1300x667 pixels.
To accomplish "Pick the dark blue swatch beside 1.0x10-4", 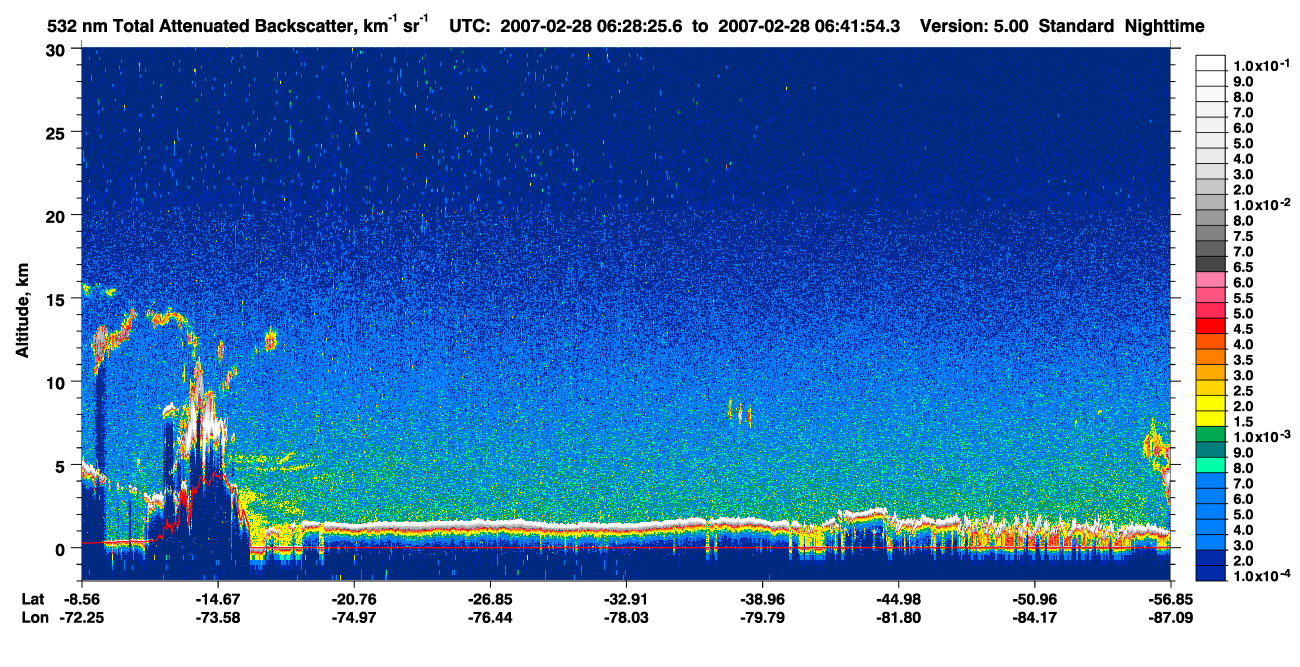I will coord(1211,575).
